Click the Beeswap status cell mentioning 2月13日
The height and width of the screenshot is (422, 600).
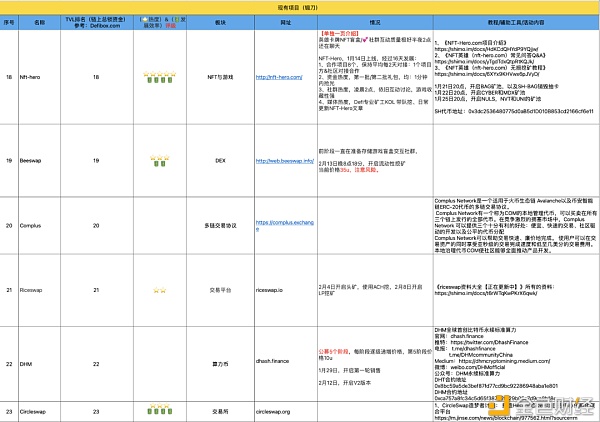pyautogui.click(x=375, y=161)
